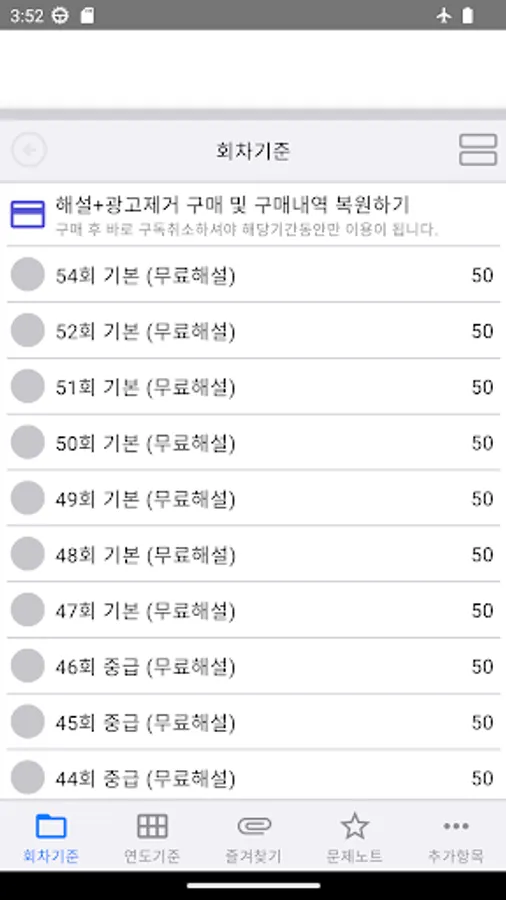The width and height of the screenshot is (506, 900).
Task: Select the 47회 기본 (무료해설) row
Action: pyautogui.click(x=253, y=610)
